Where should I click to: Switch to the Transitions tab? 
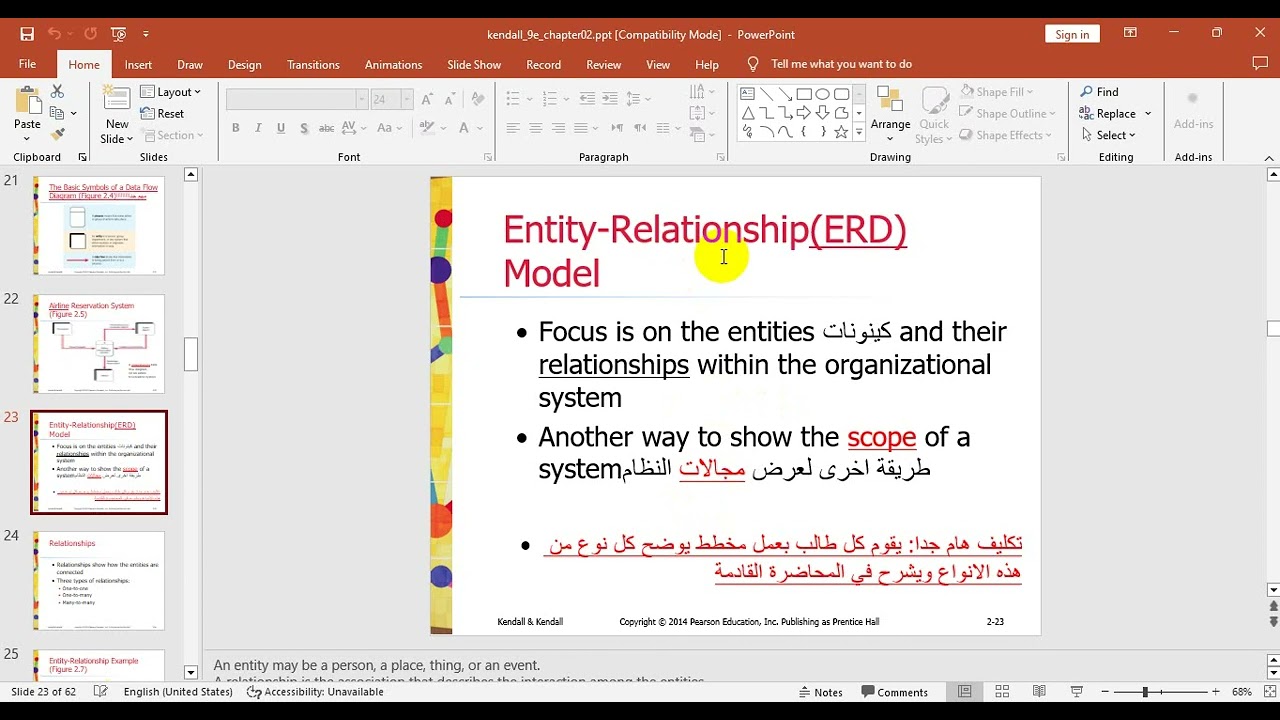click(313, 64)
